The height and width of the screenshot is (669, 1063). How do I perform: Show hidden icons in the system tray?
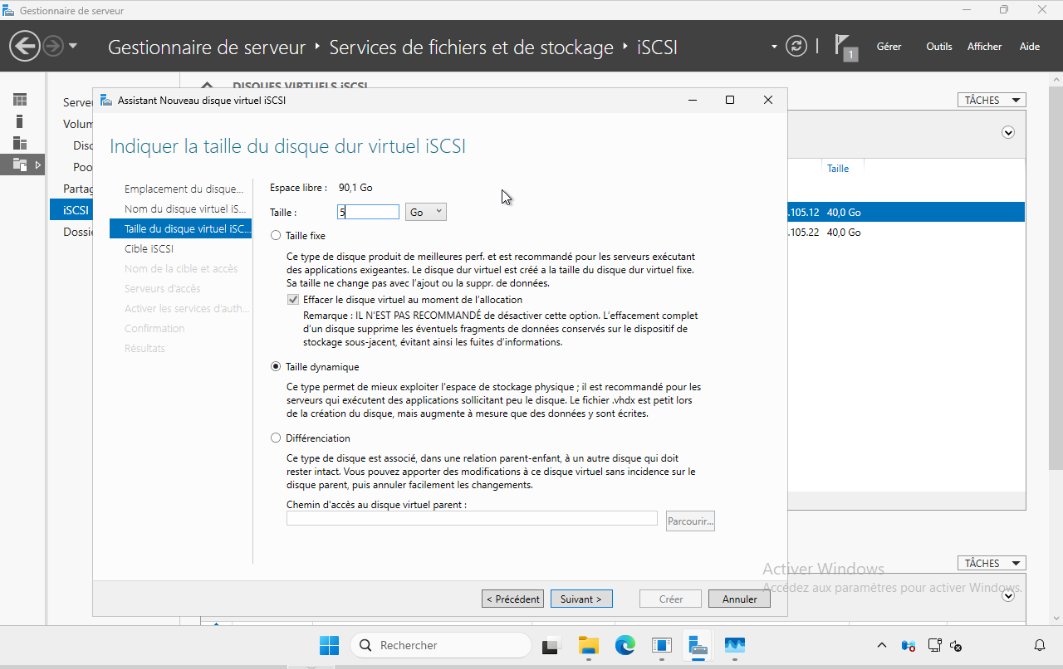tap(881, 645)
